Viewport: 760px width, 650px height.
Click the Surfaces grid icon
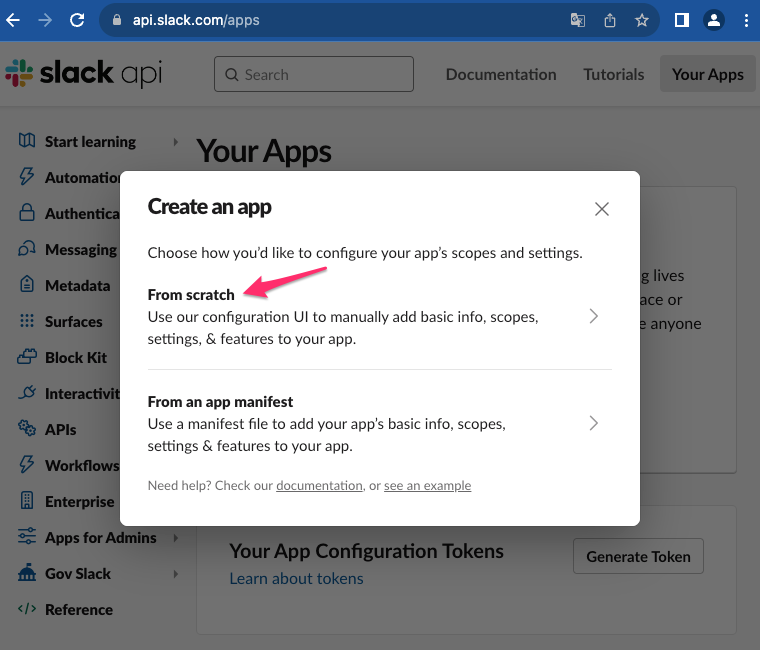coord(27,320)
